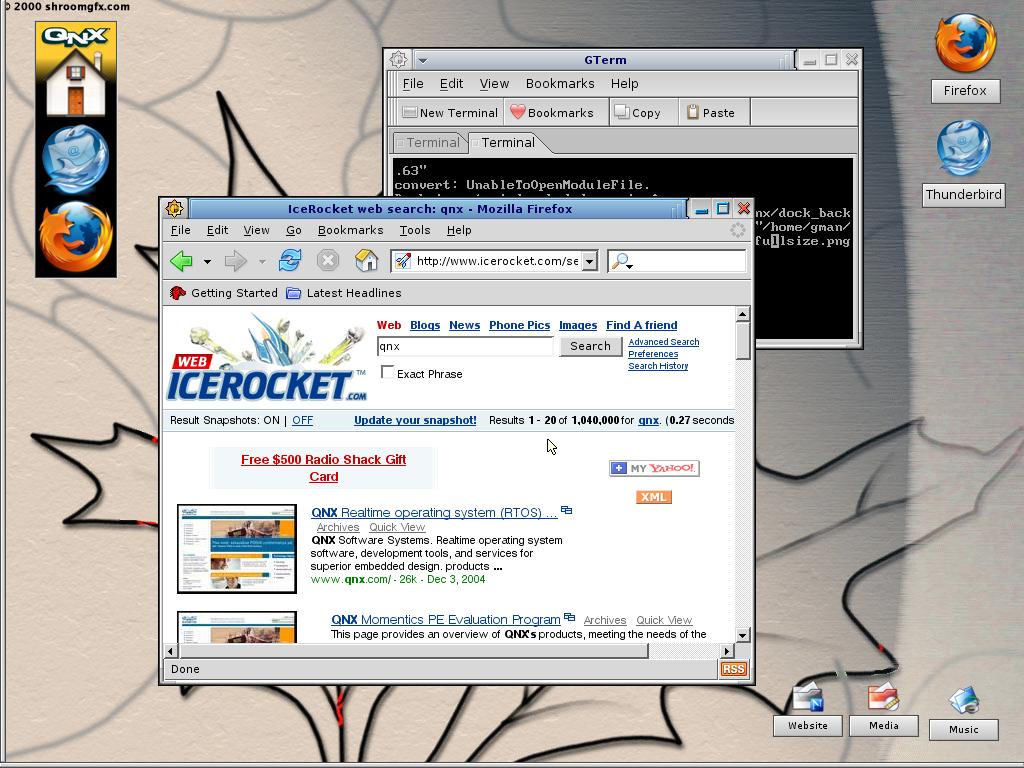Viewport: 1024px width, 768px height.
Task: Open the URL bar history dropdown
Action: pos(590,261)
